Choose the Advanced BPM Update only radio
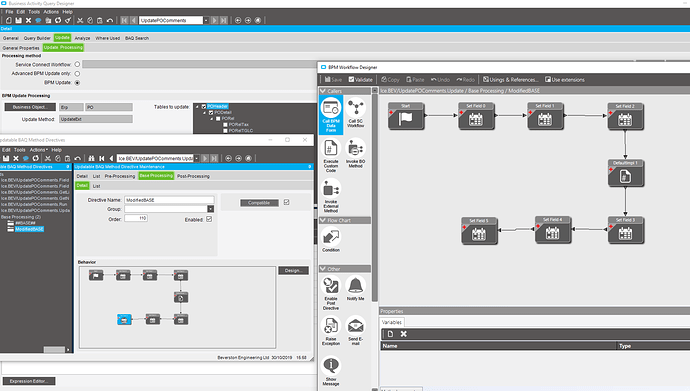 77,73
